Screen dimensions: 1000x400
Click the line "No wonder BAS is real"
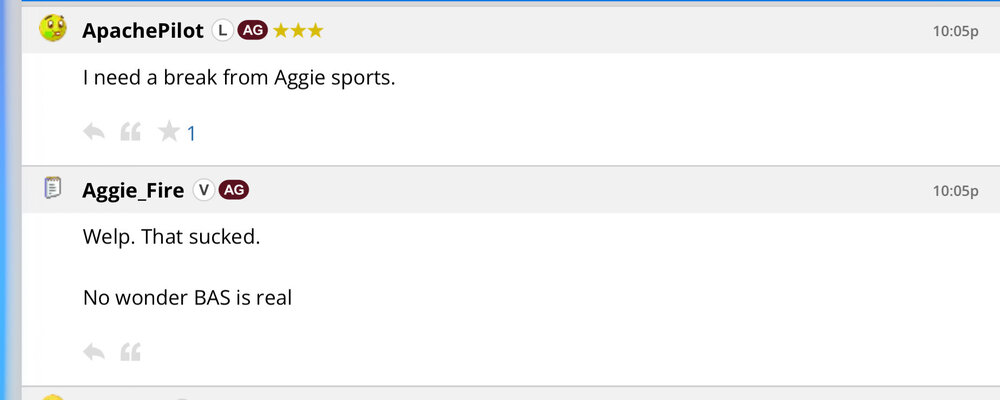(x=187, y=297)
